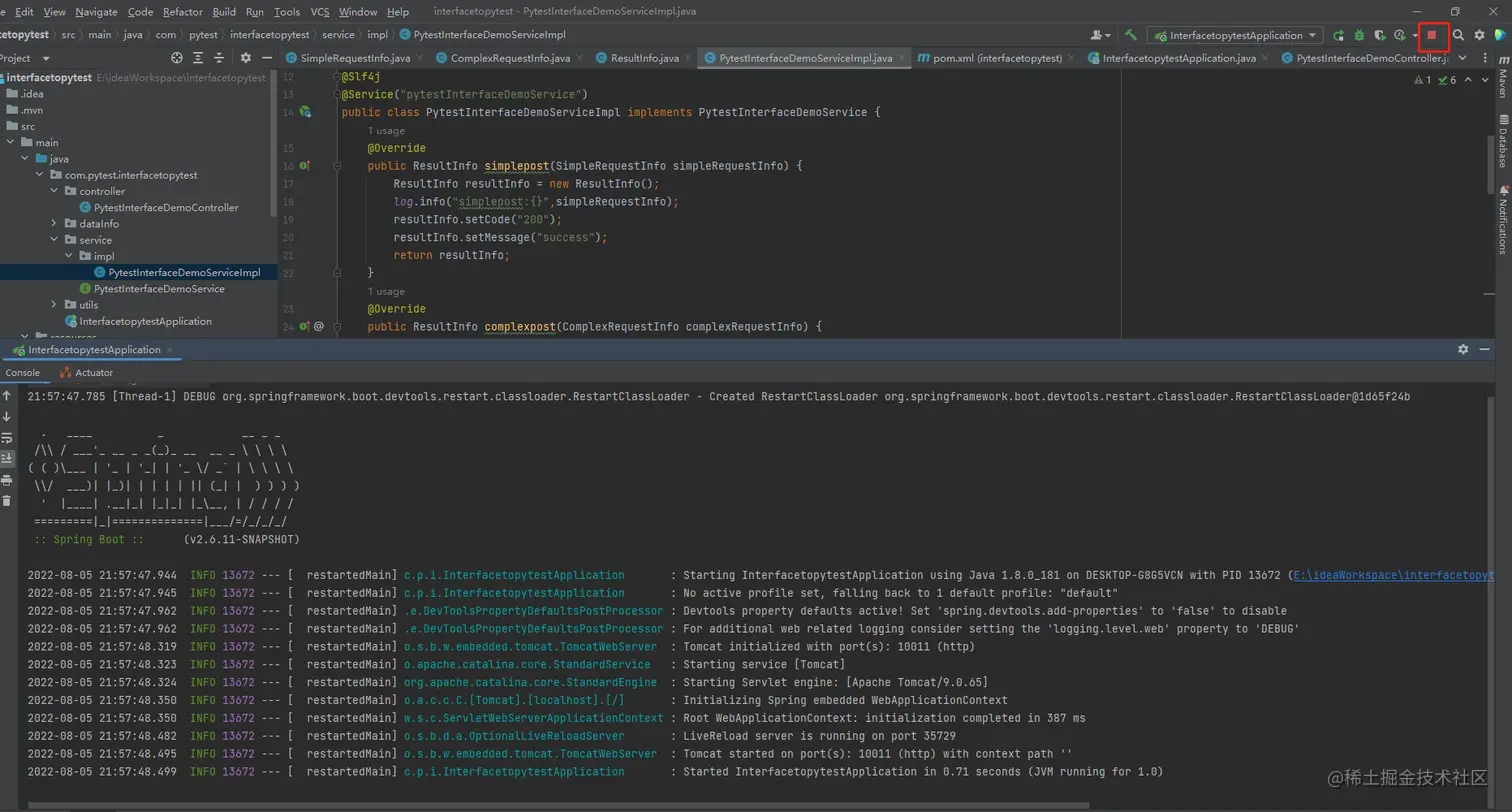The image size is (1512, 812).
Task: Open the Navigate menu
Action: [x=96, y=12]
